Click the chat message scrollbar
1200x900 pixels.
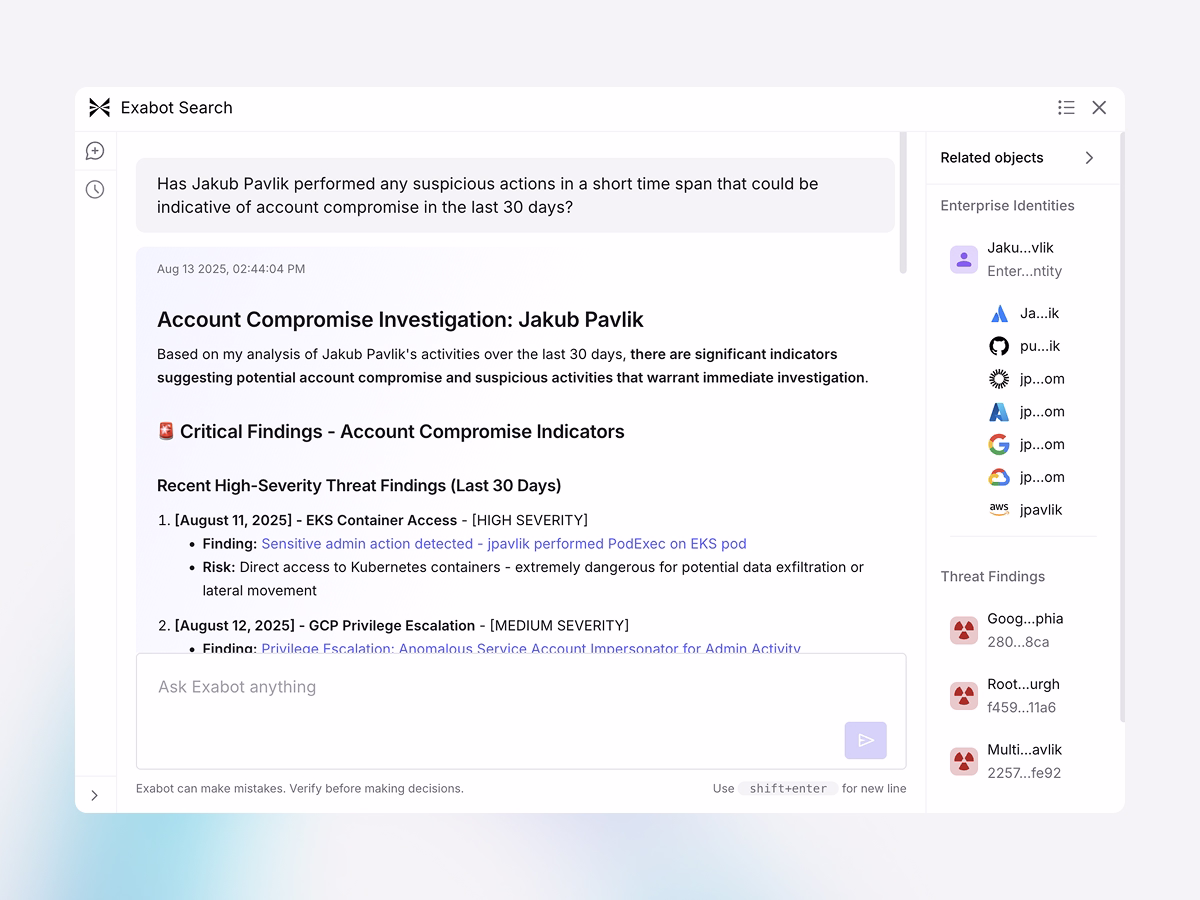(x=903, y=203)
